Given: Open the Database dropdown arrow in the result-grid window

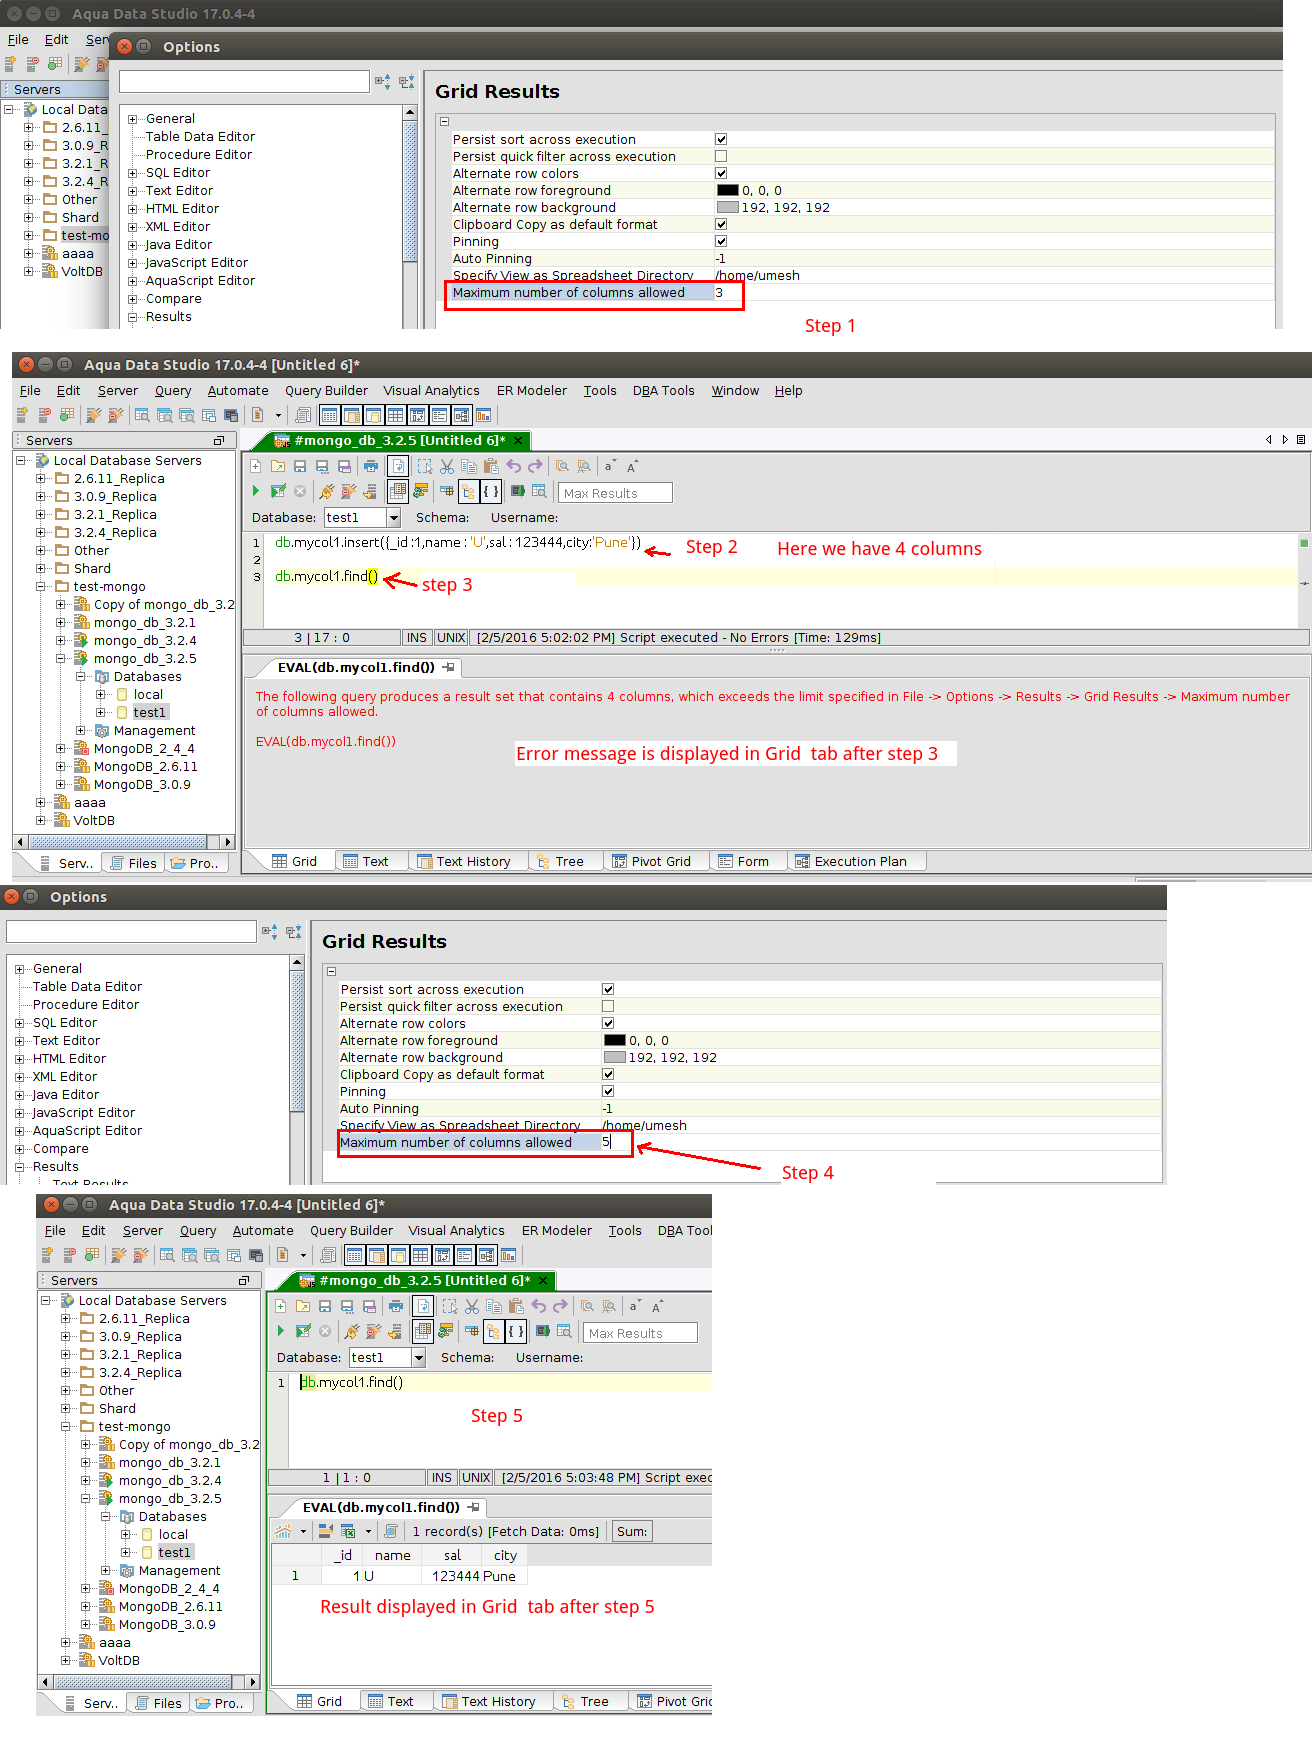Looking at the screenshot, I should (x=418, y=1357).
